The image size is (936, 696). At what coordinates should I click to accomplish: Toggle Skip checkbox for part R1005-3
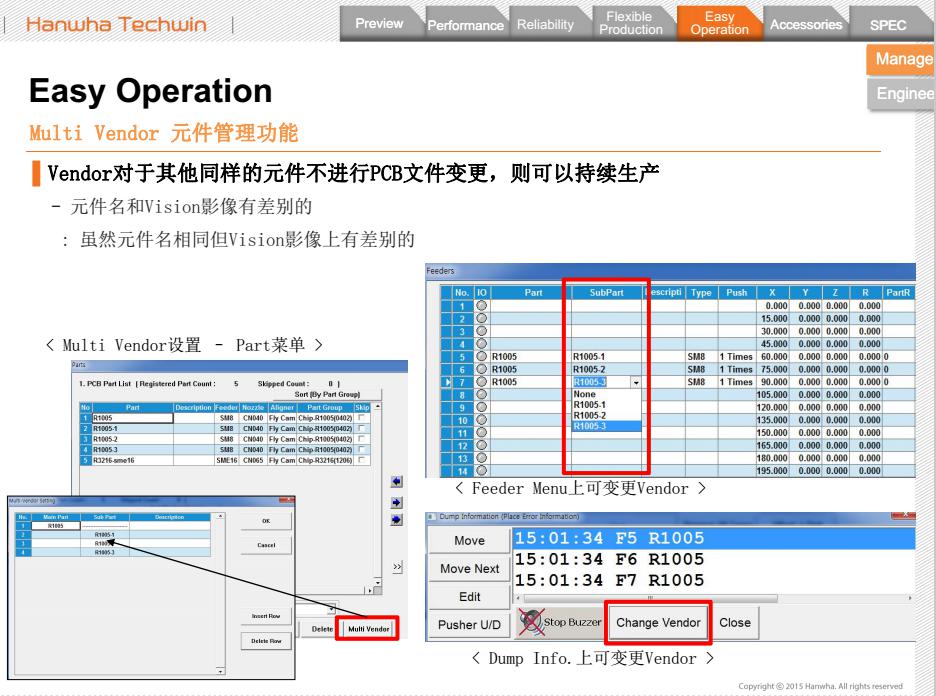[x=361, y=449]
